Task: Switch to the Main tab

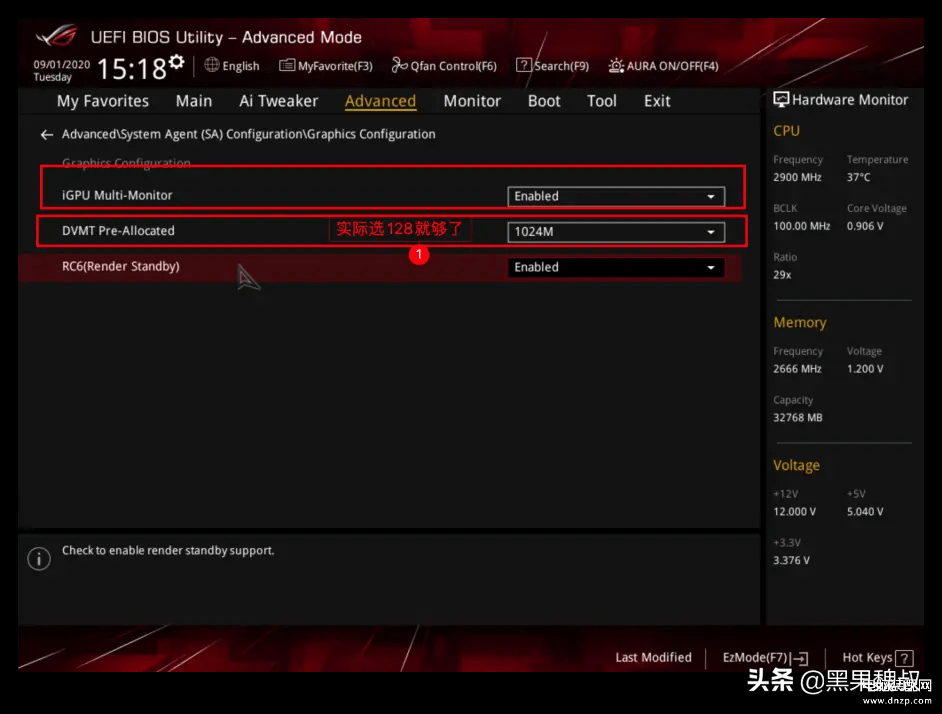Action: click(x=193, y=101)
